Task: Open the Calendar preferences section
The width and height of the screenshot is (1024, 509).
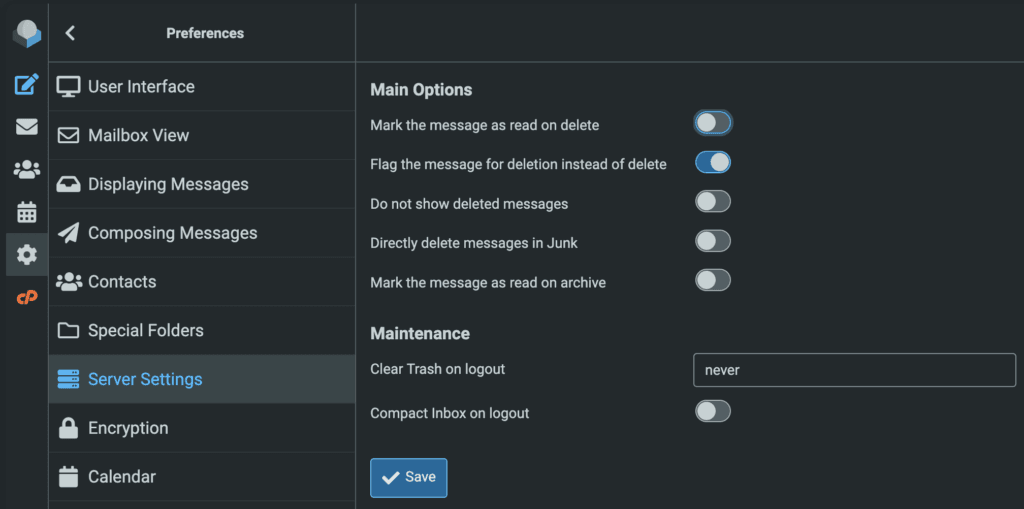Action: click(202, 476)
